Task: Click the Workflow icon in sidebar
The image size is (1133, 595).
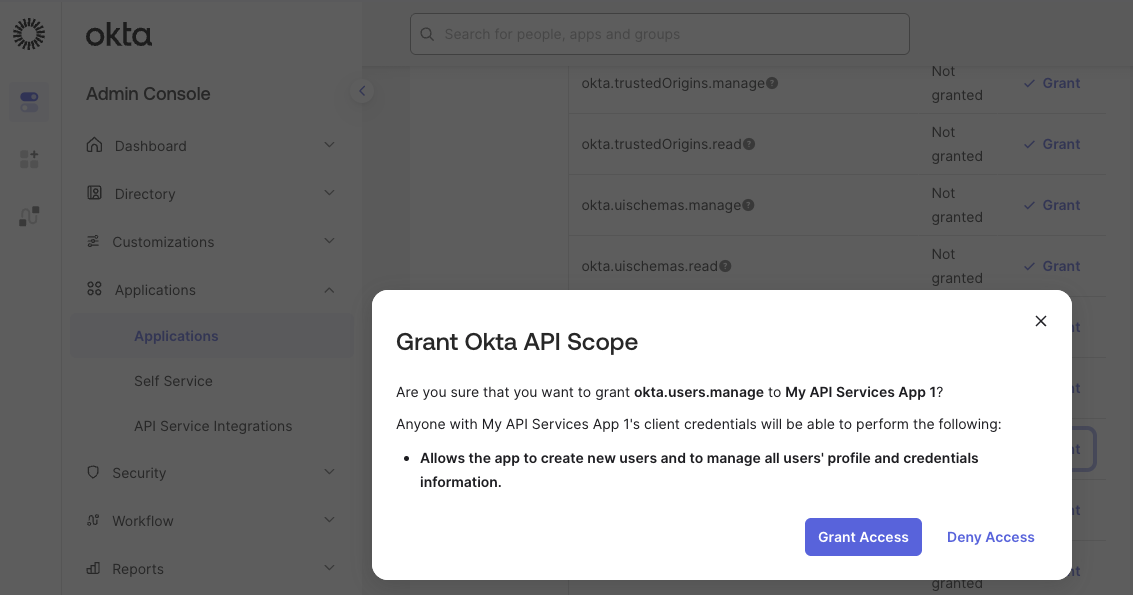Action: [x=93, y=520]
